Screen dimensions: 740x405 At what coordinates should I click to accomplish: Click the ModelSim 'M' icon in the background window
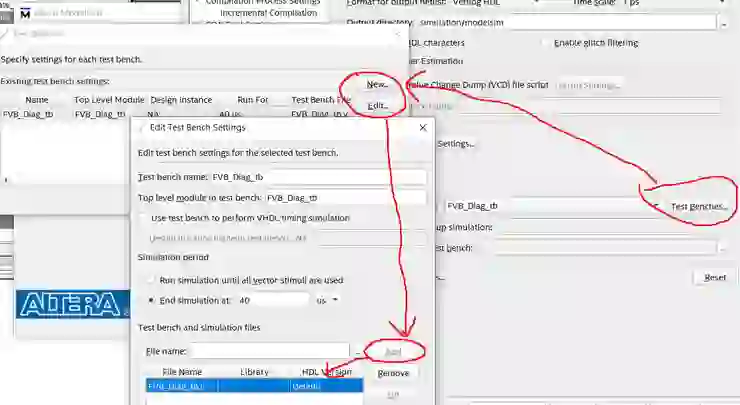click(x=25, y=14)
